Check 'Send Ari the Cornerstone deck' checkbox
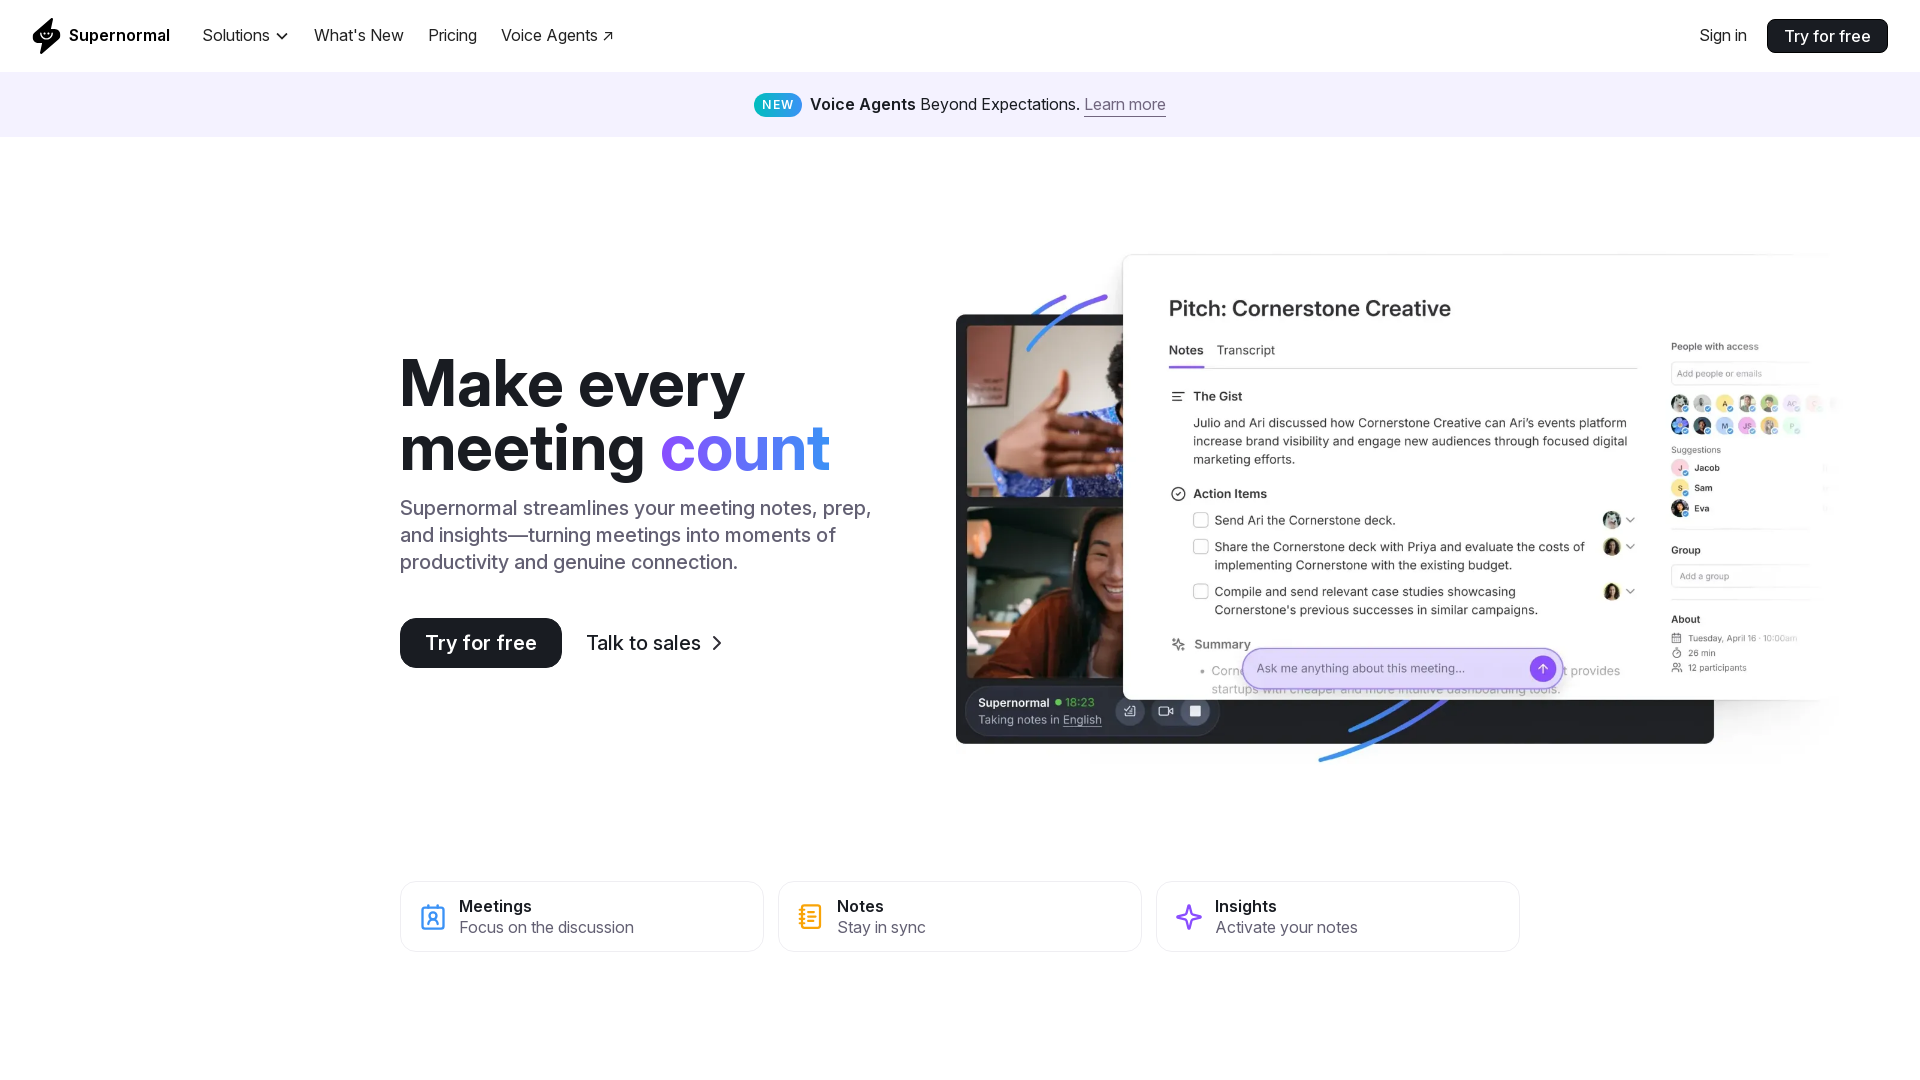The height and width of the screenshot is (1080, 1920). [1201, 520]
